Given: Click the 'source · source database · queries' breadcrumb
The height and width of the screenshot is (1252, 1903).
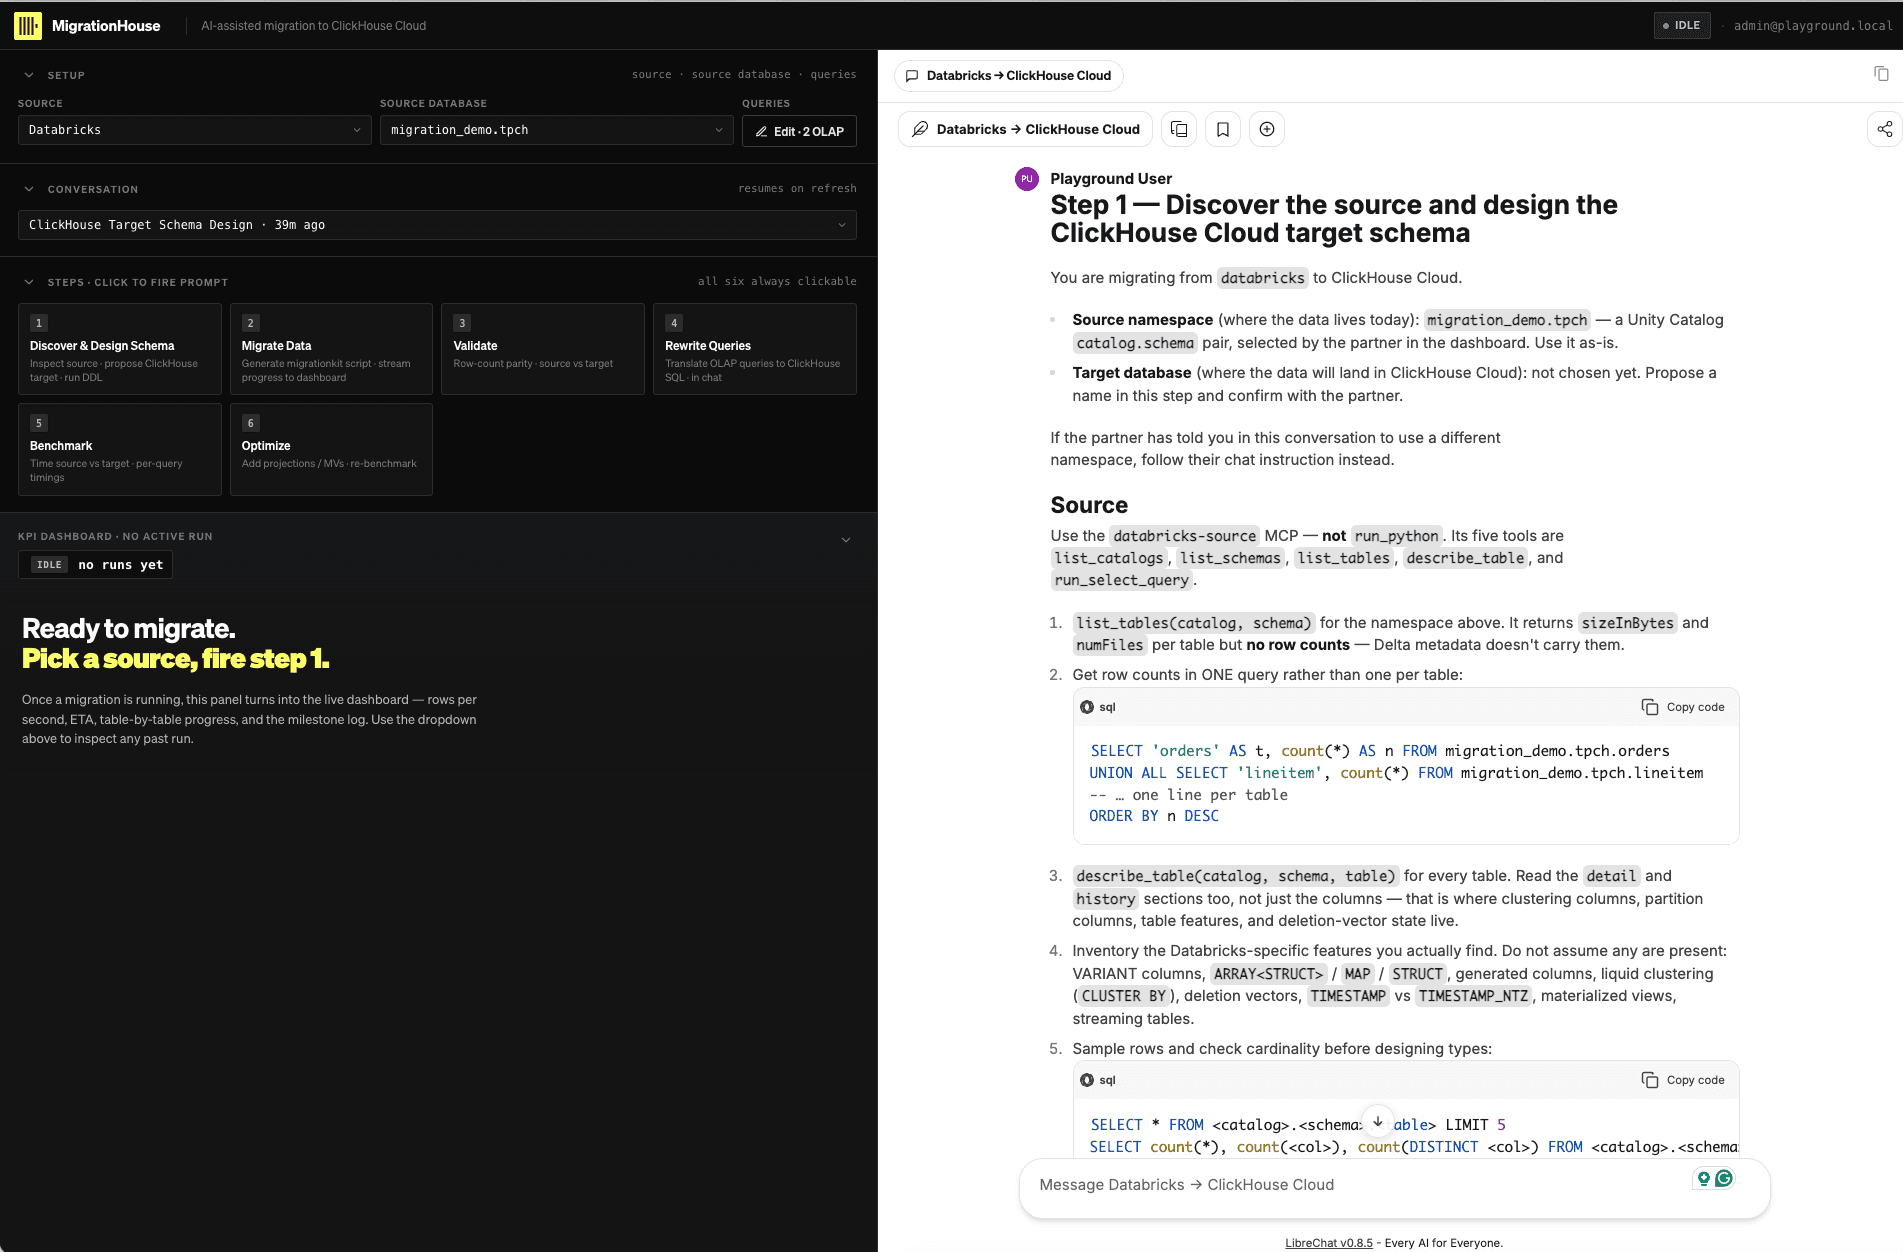Looking at the screenshot, I should click(743, 74).
